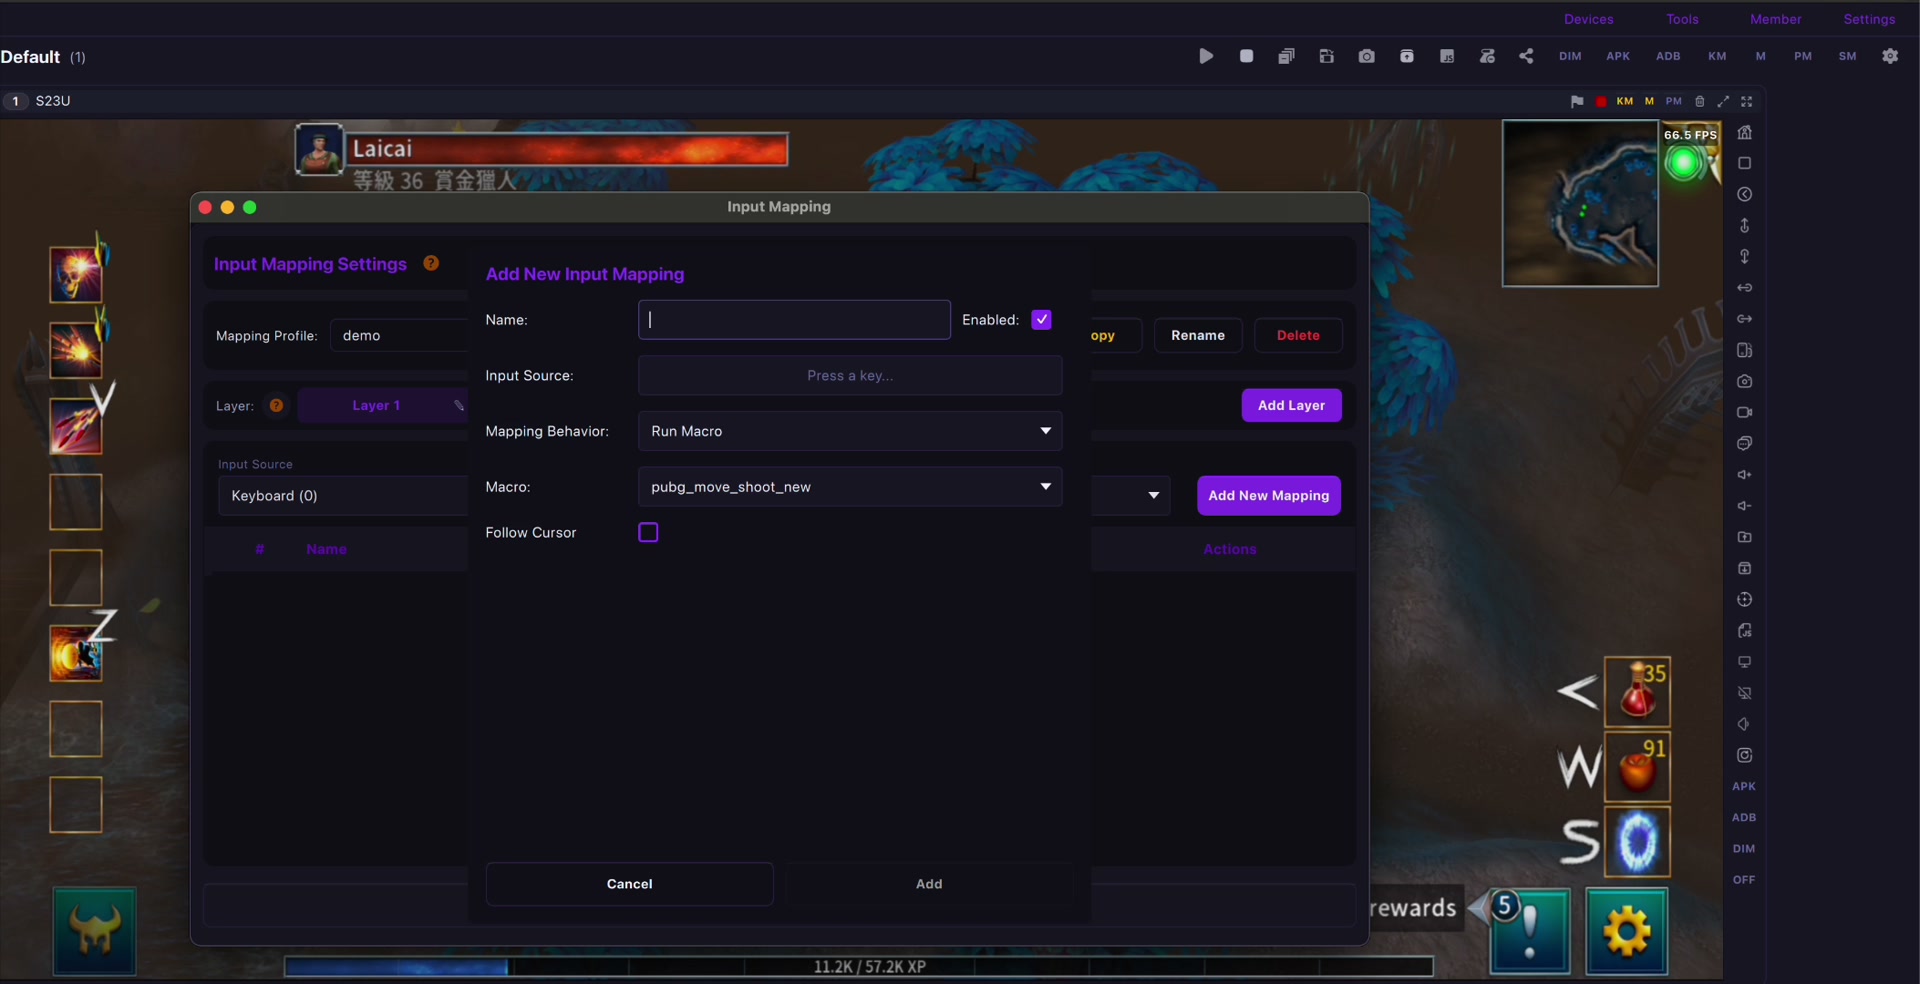1920x984 pixels.
Task: Click the red record indicator on S23U bar
Action: [1601, 101]
